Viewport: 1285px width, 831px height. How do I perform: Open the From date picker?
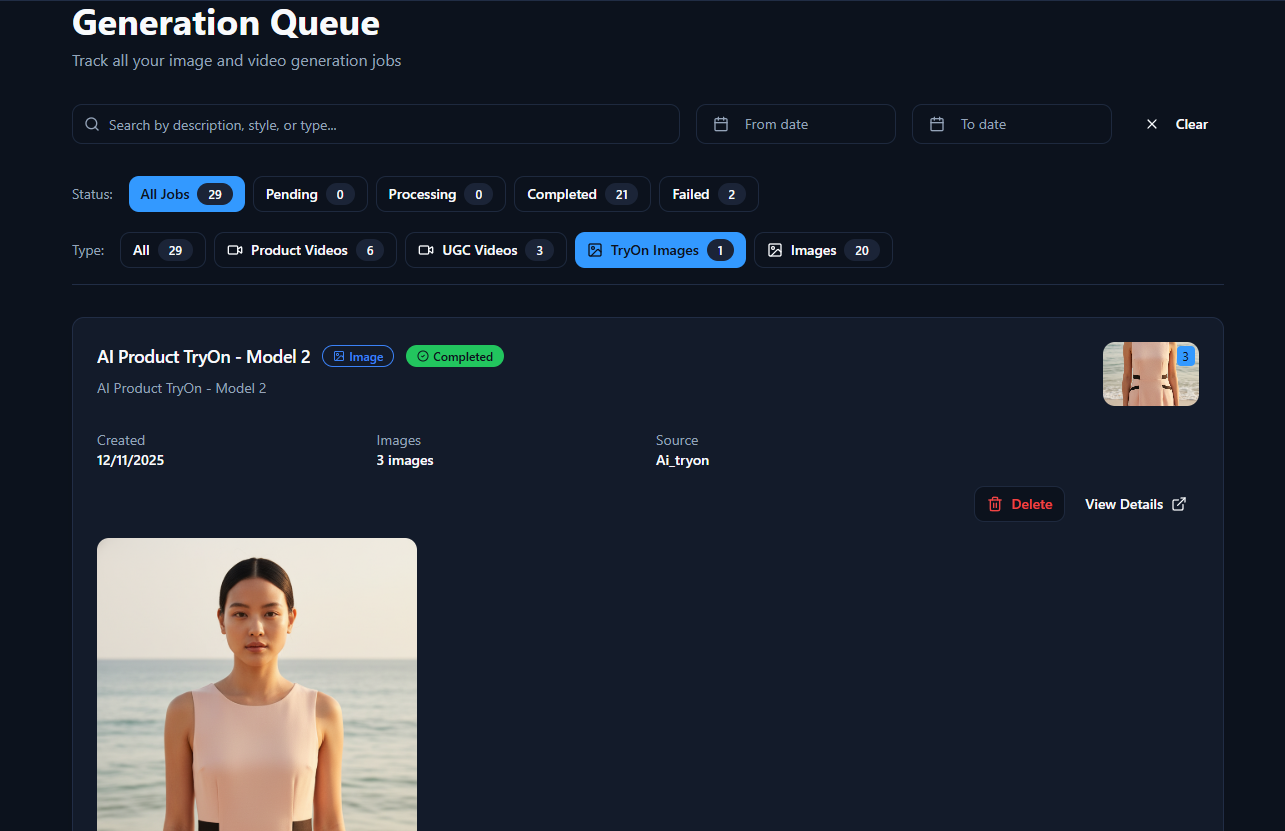[795, 125]
